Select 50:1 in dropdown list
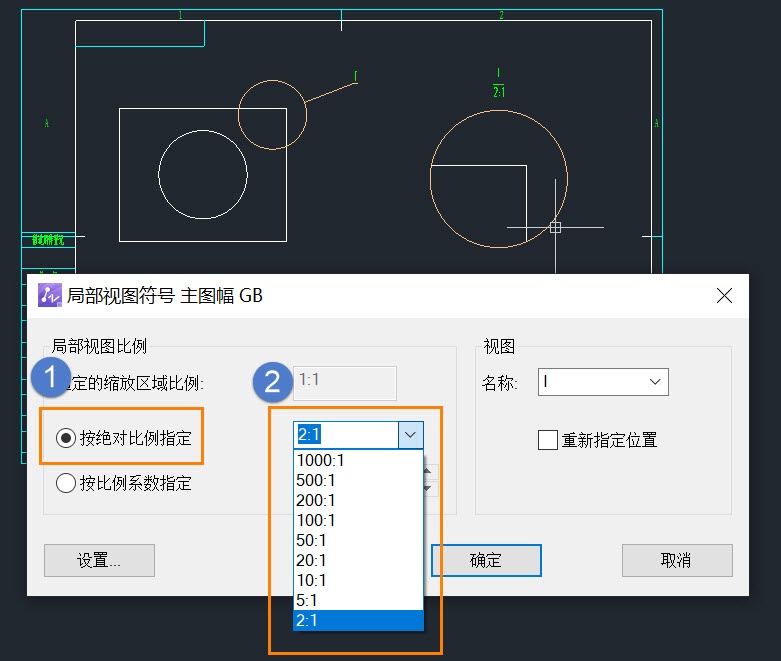The width and height of the screenshot is (781, 661). [358, 540]
